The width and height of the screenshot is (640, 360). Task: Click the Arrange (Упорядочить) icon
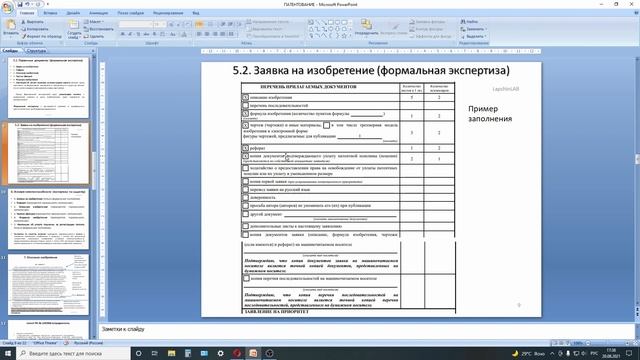pos(366,25)
